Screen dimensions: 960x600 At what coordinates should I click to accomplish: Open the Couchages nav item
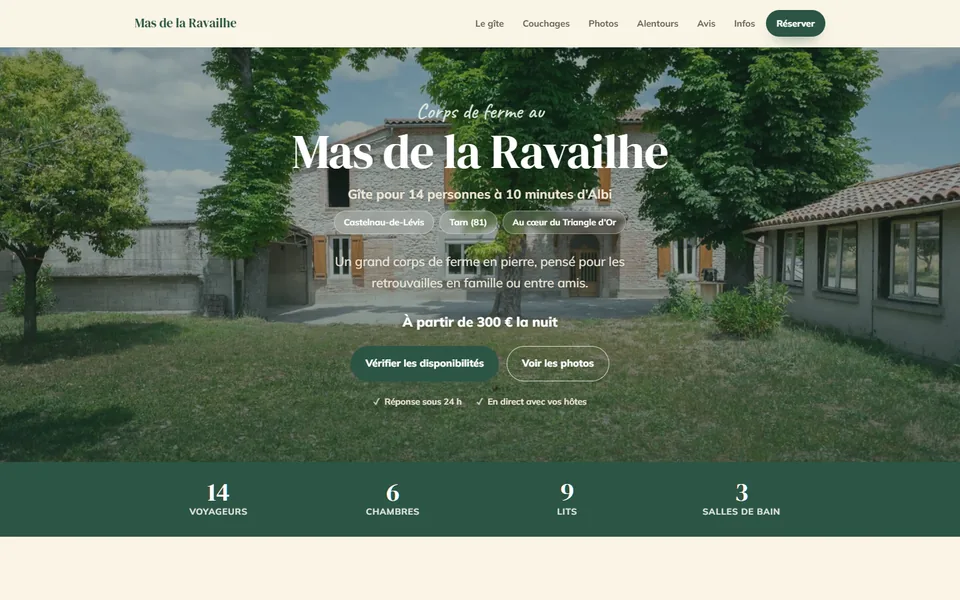(546, 23)
